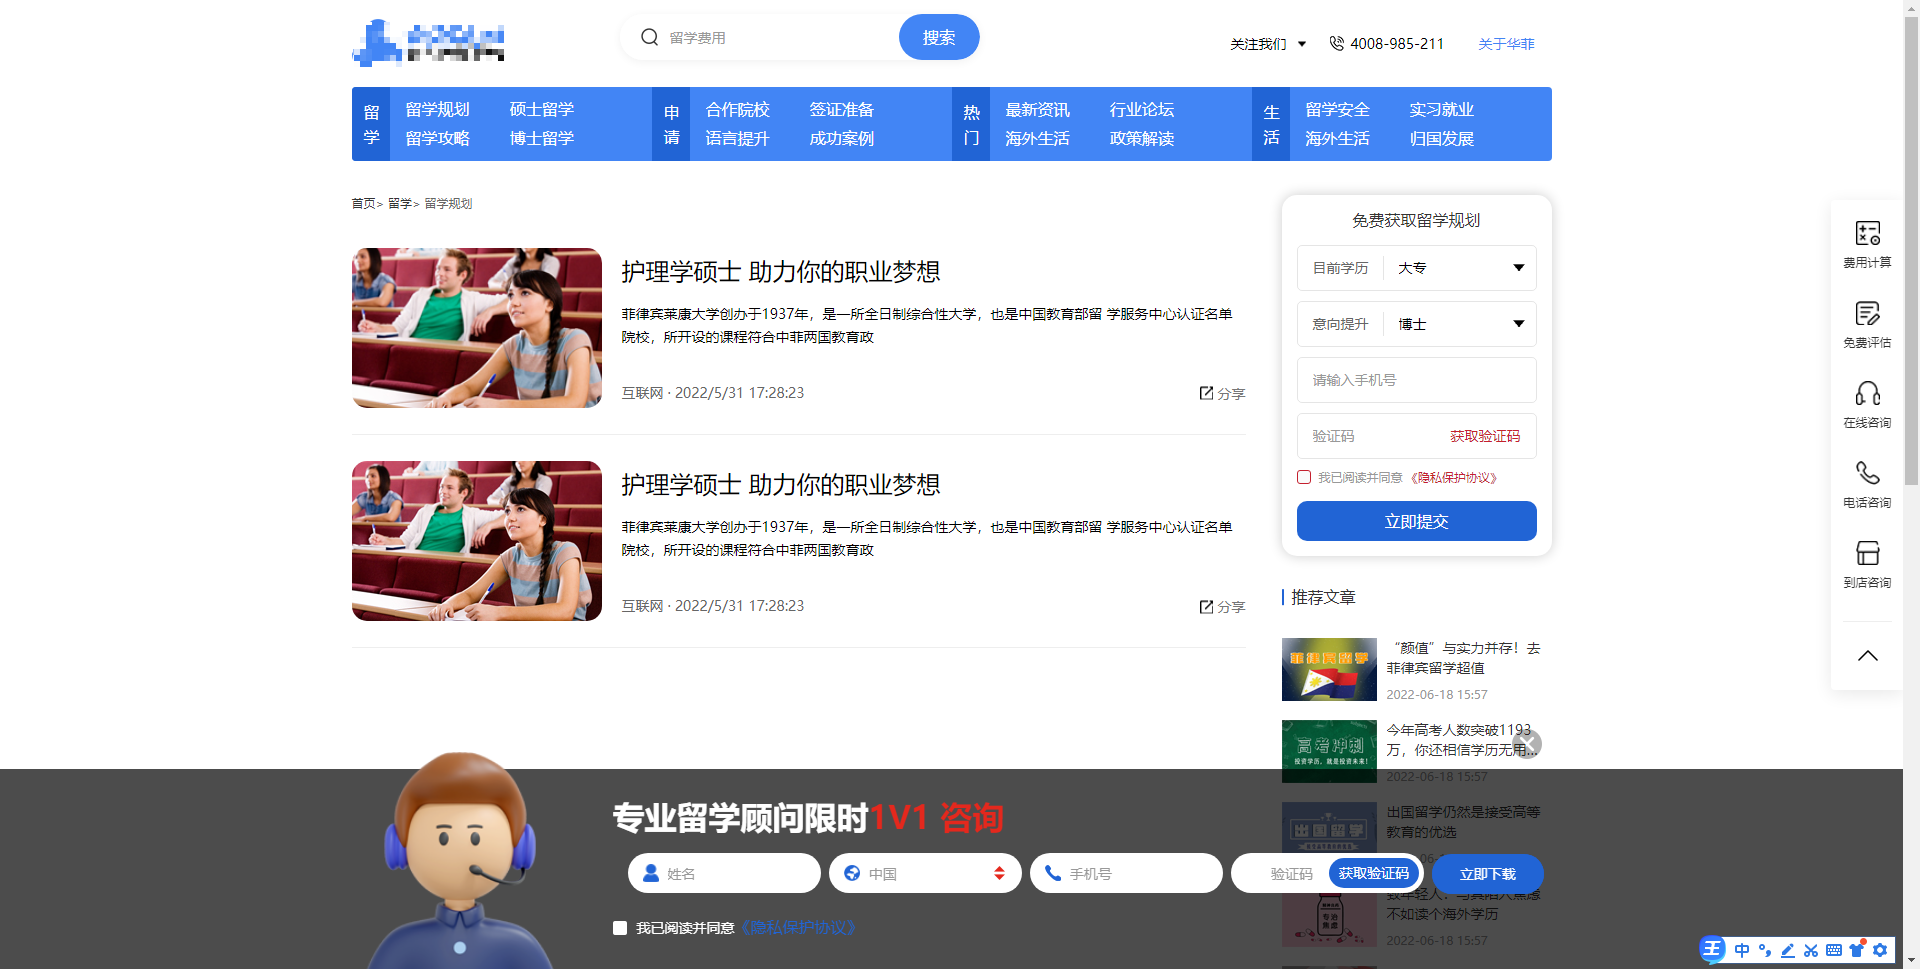Click the person icon in name field

(x=651, y=873)
